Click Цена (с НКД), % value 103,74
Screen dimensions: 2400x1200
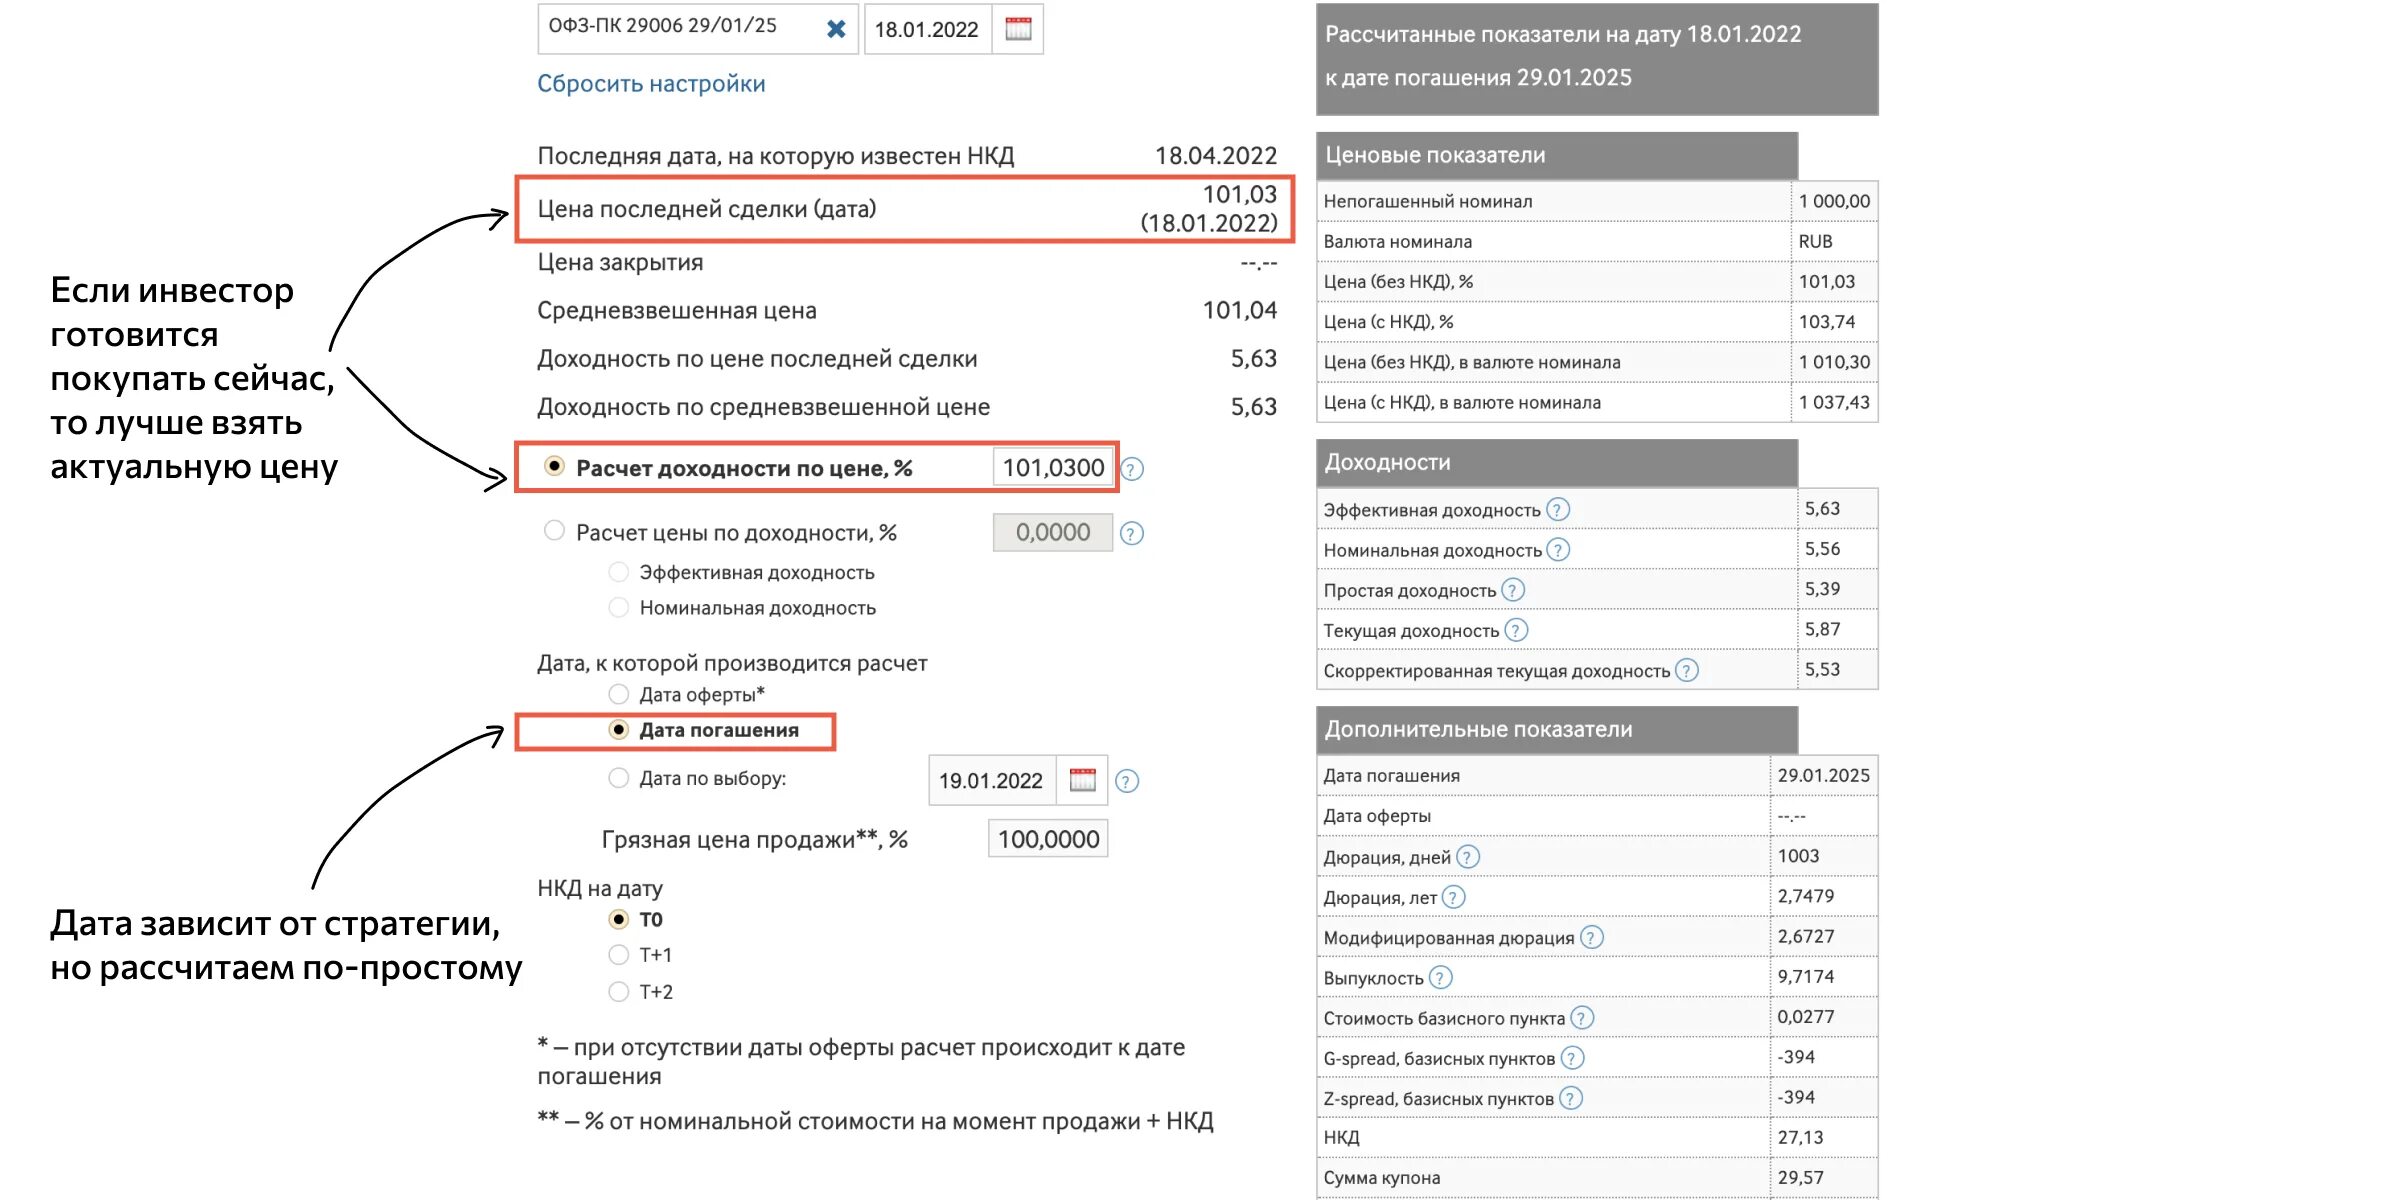(x=1827, y=322)
